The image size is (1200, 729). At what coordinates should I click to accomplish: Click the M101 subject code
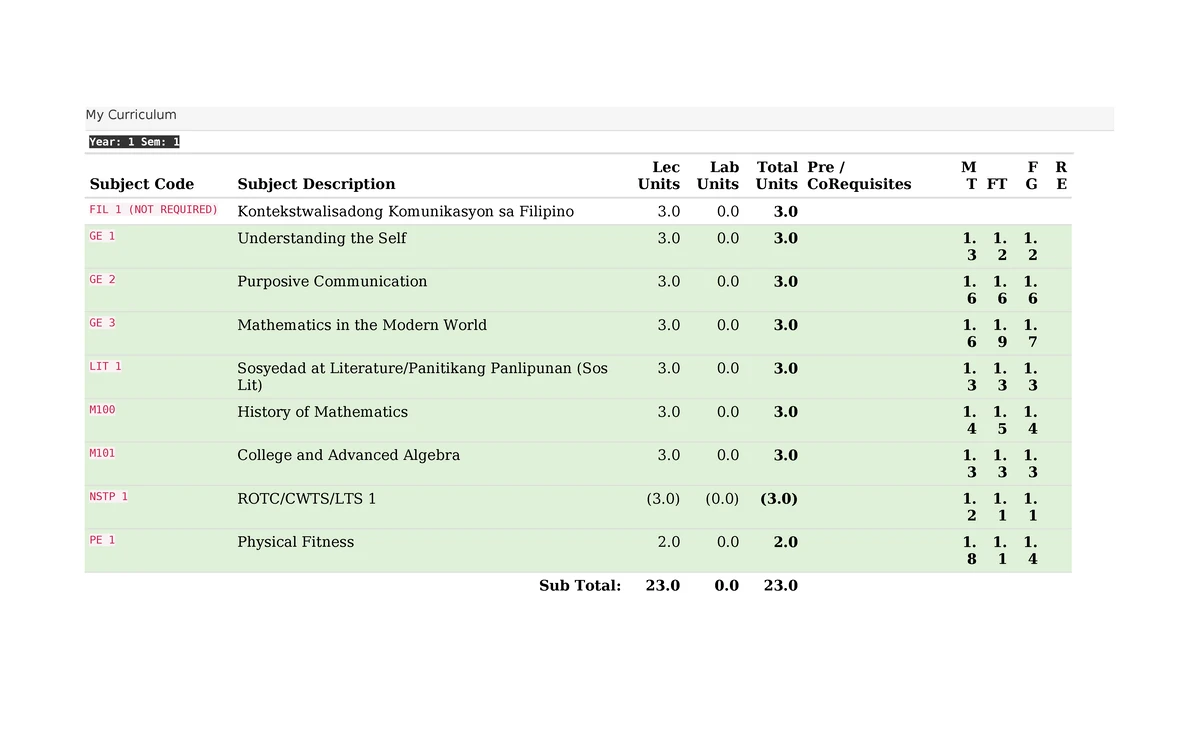click(102, 453)
